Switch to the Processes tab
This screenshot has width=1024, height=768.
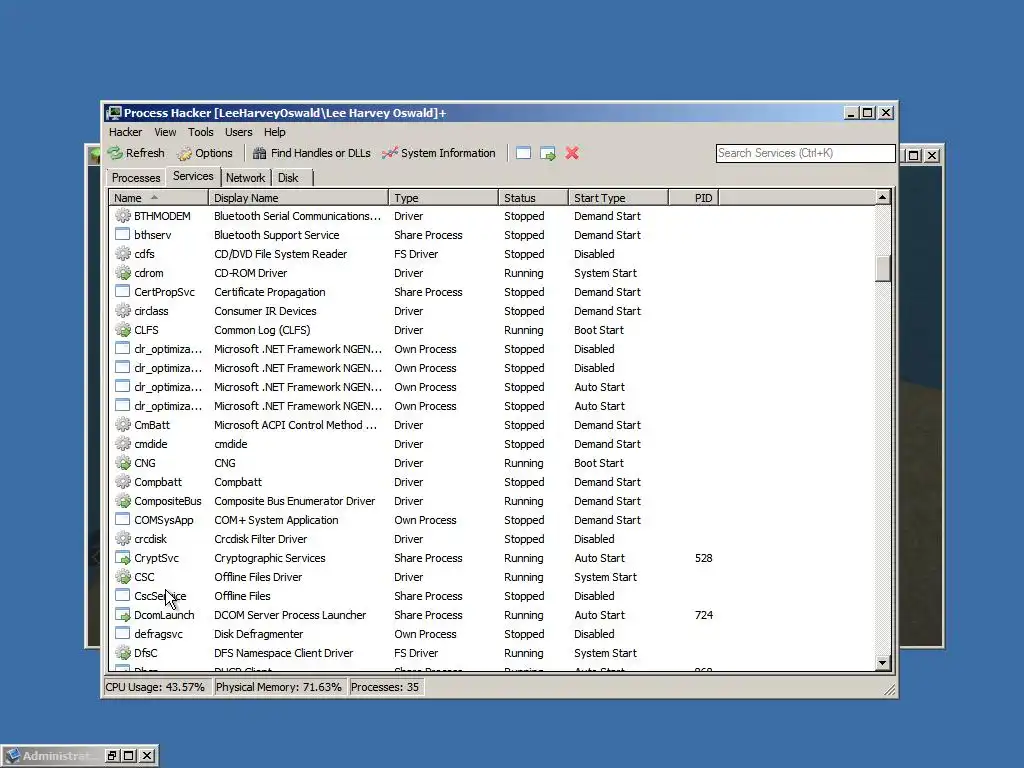(x=136, y=178)
